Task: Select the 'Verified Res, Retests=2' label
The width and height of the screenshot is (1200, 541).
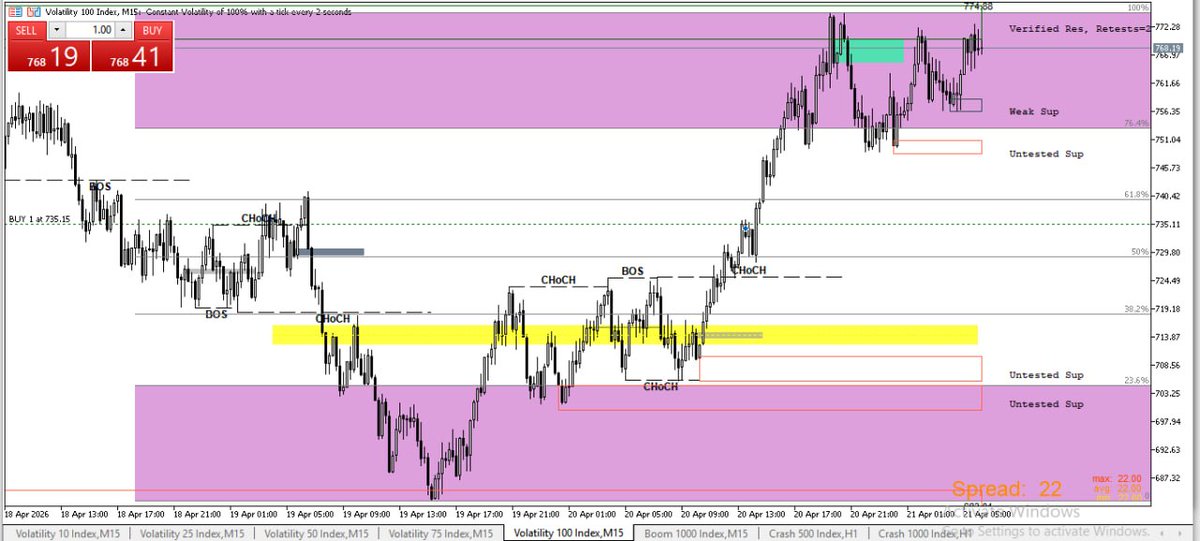Action: [1081, 29]
